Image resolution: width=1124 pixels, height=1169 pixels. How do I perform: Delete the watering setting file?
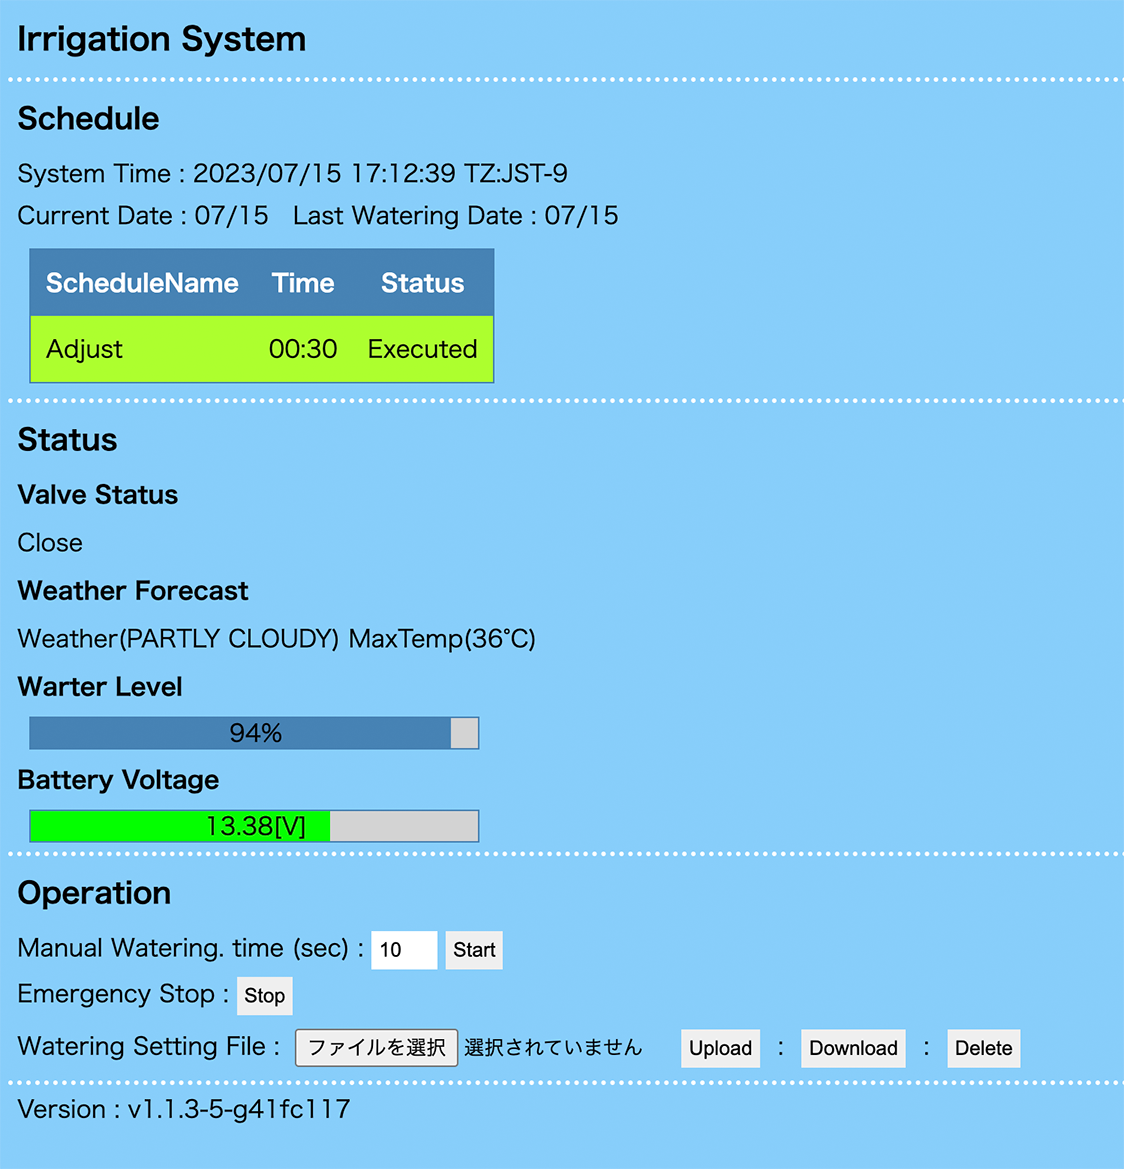(x=983, y=1048)
